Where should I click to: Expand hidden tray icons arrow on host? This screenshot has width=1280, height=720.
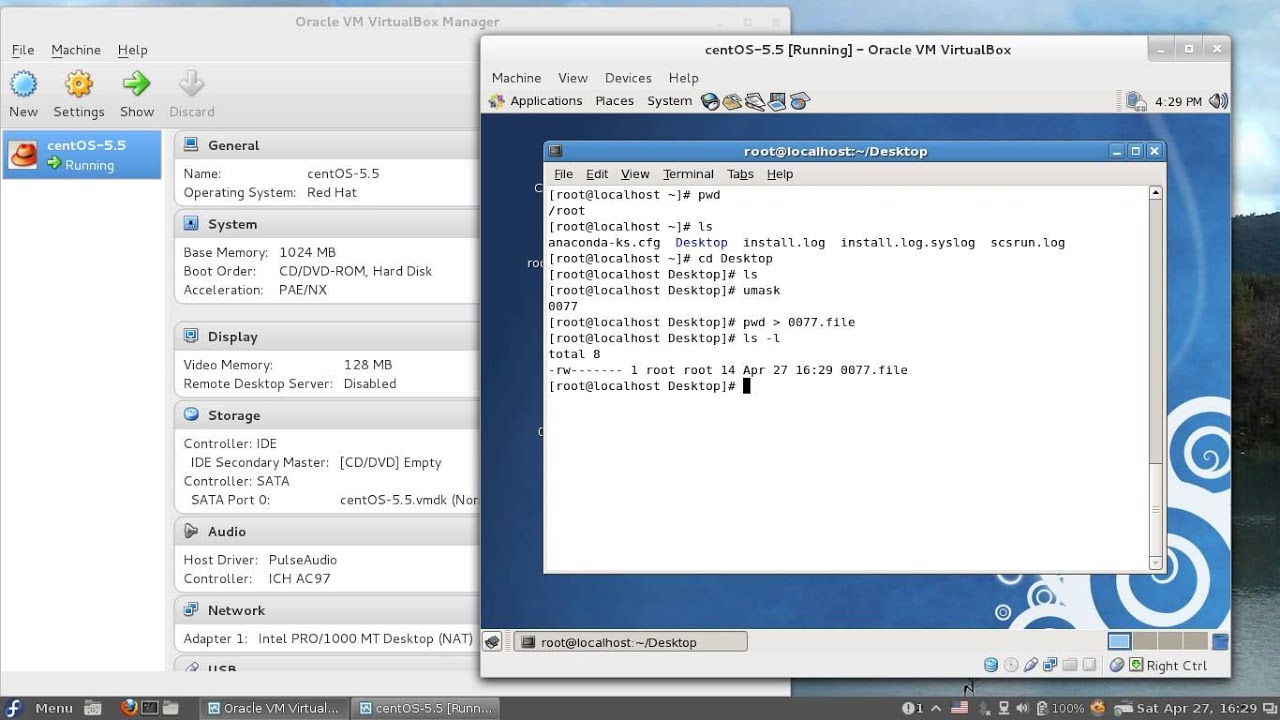[x=936, y=708]
